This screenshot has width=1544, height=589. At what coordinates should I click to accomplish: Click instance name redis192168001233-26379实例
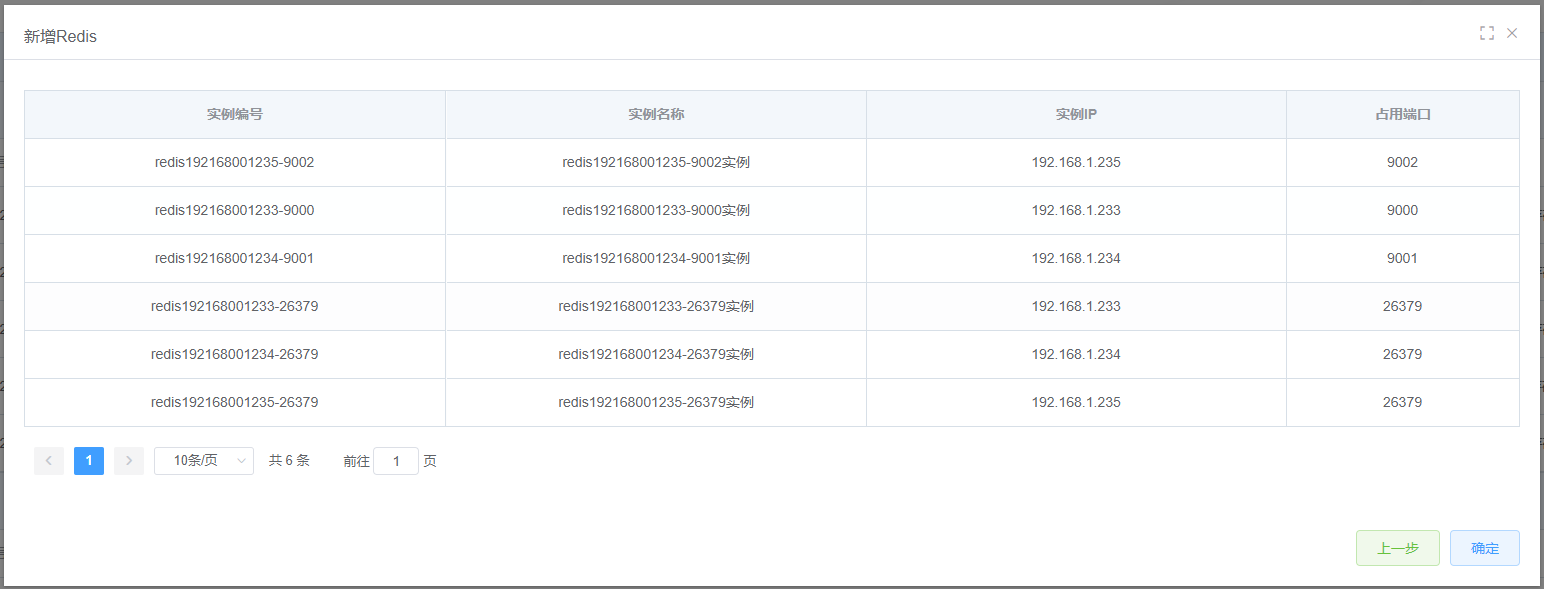pos(656,306)
